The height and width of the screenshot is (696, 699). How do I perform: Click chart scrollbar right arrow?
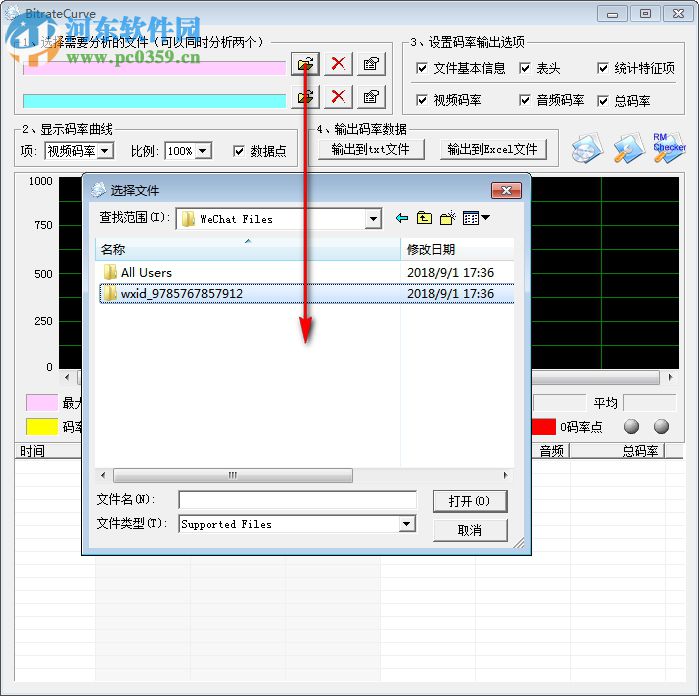tap(670, 377)
